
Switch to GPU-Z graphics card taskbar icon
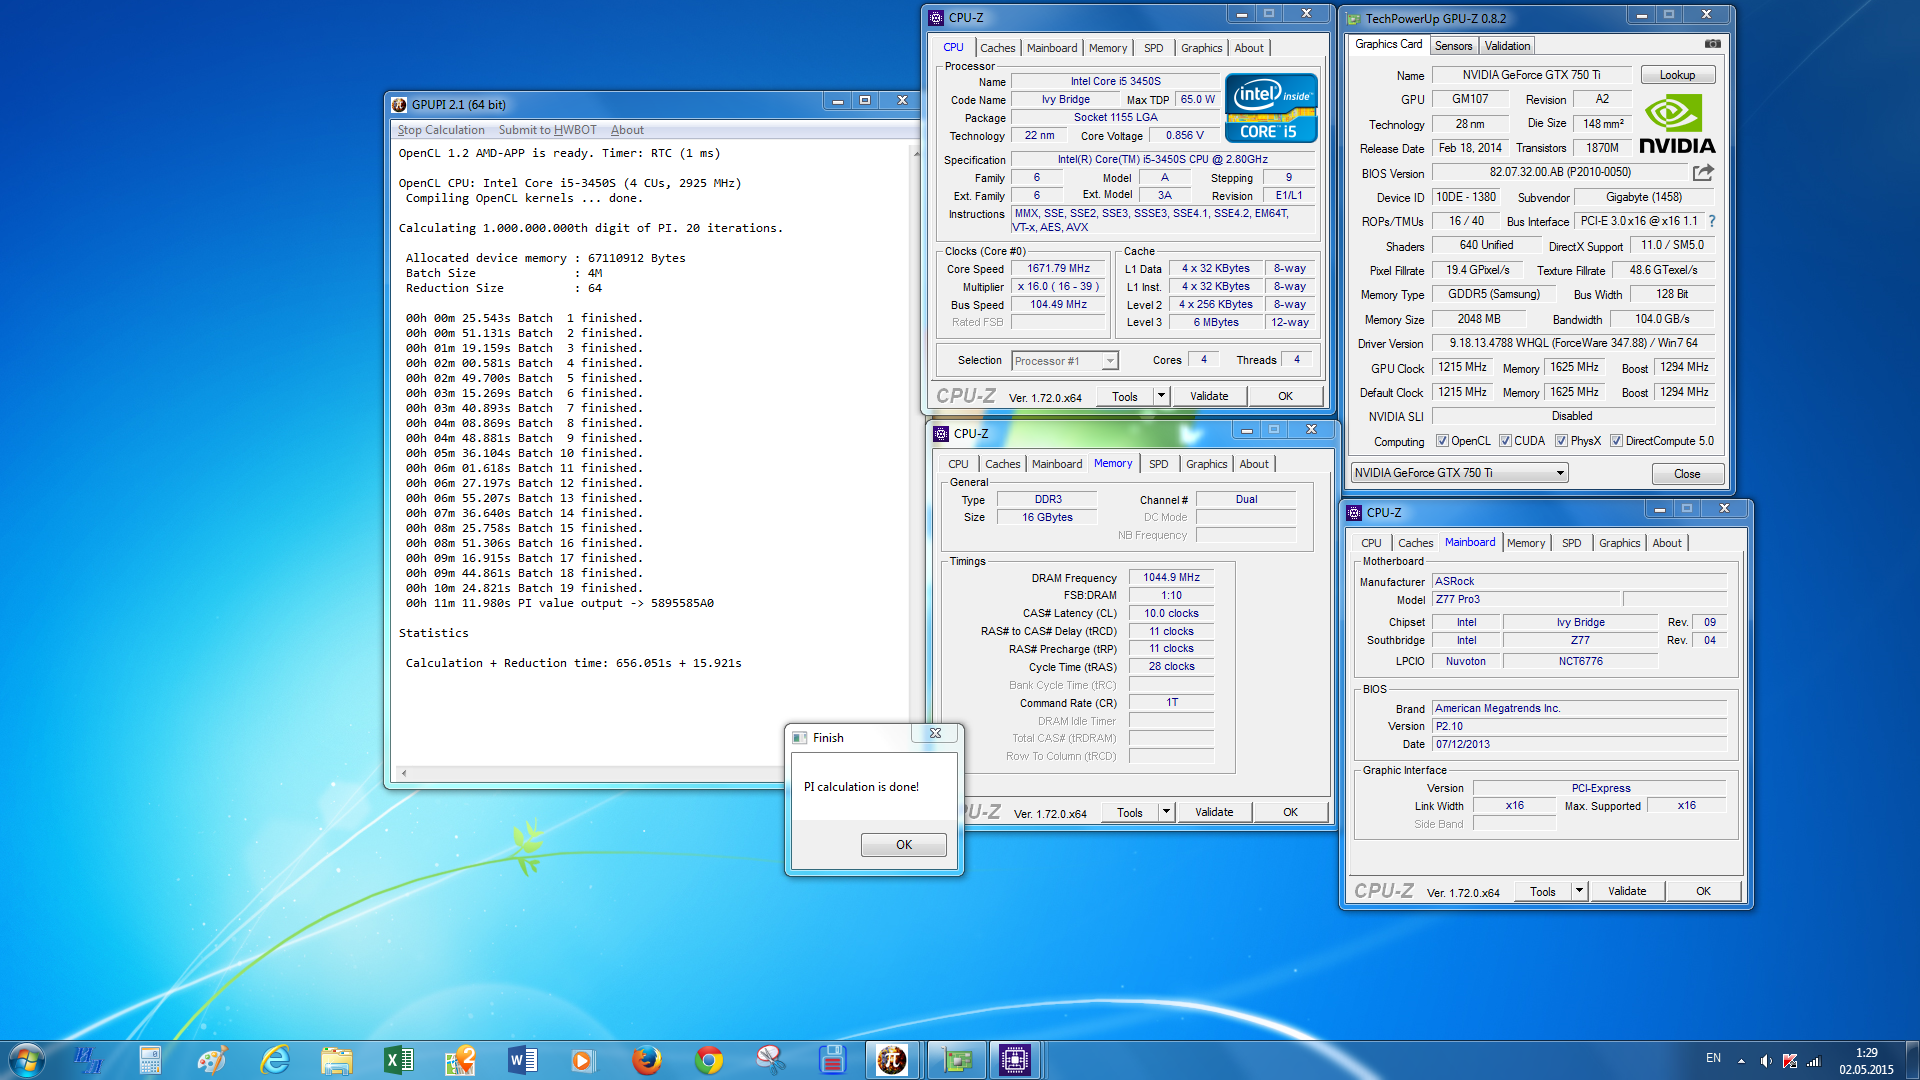click(957, 1060)
